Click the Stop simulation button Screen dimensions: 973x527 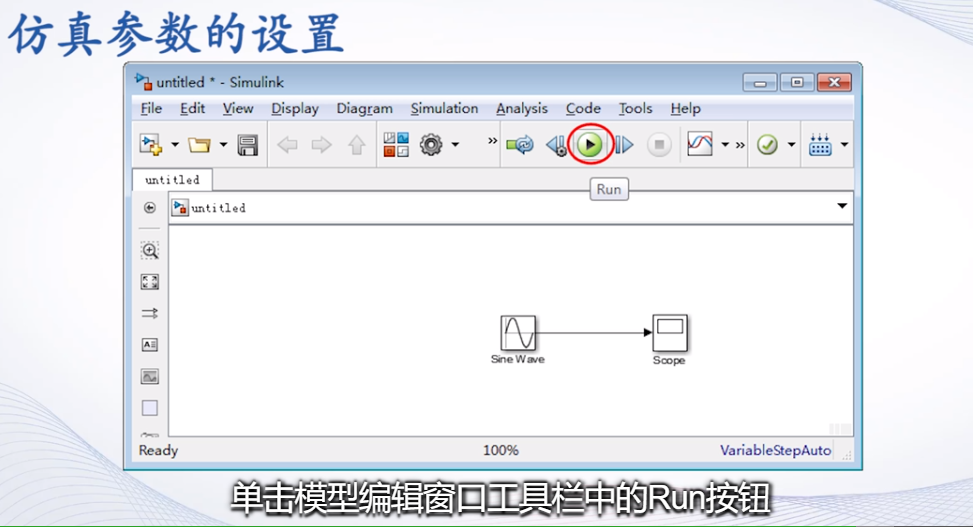(x=659, y=145)
